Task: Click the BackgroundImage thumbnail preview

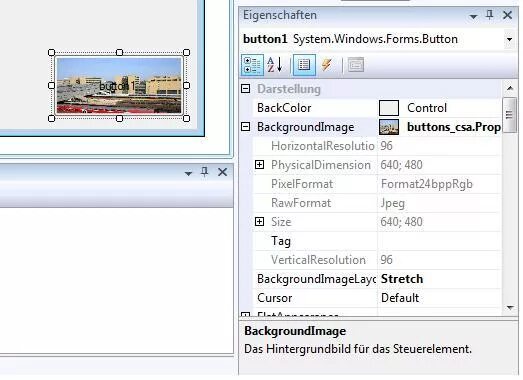Action: click(389, 127)
